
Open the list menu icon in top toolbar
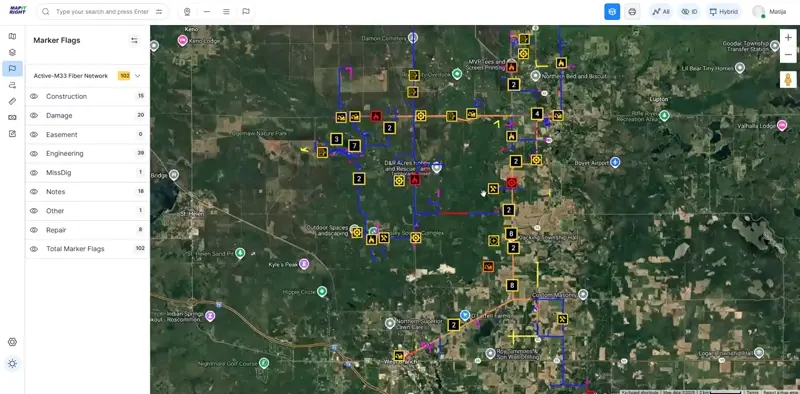point(226,11)
